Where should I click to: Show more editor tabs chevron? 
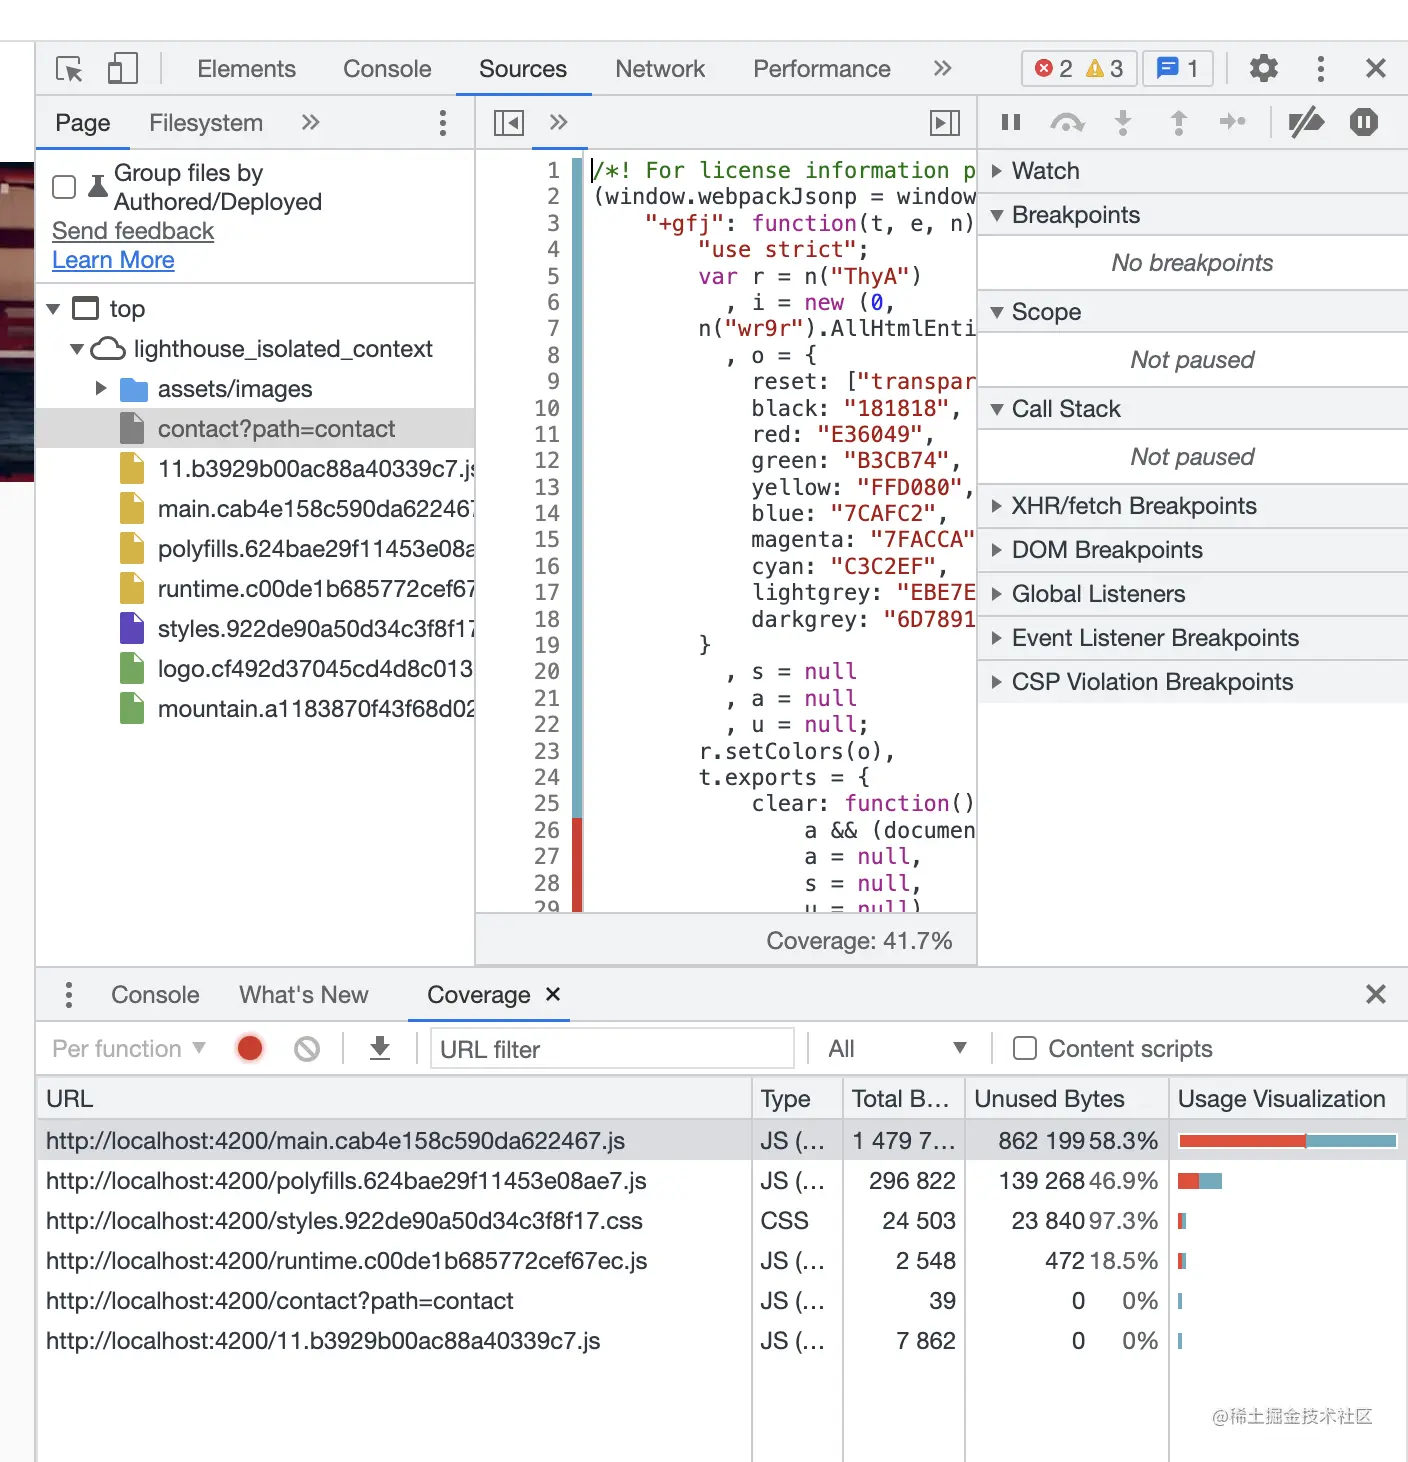click(x=558, y=122)
